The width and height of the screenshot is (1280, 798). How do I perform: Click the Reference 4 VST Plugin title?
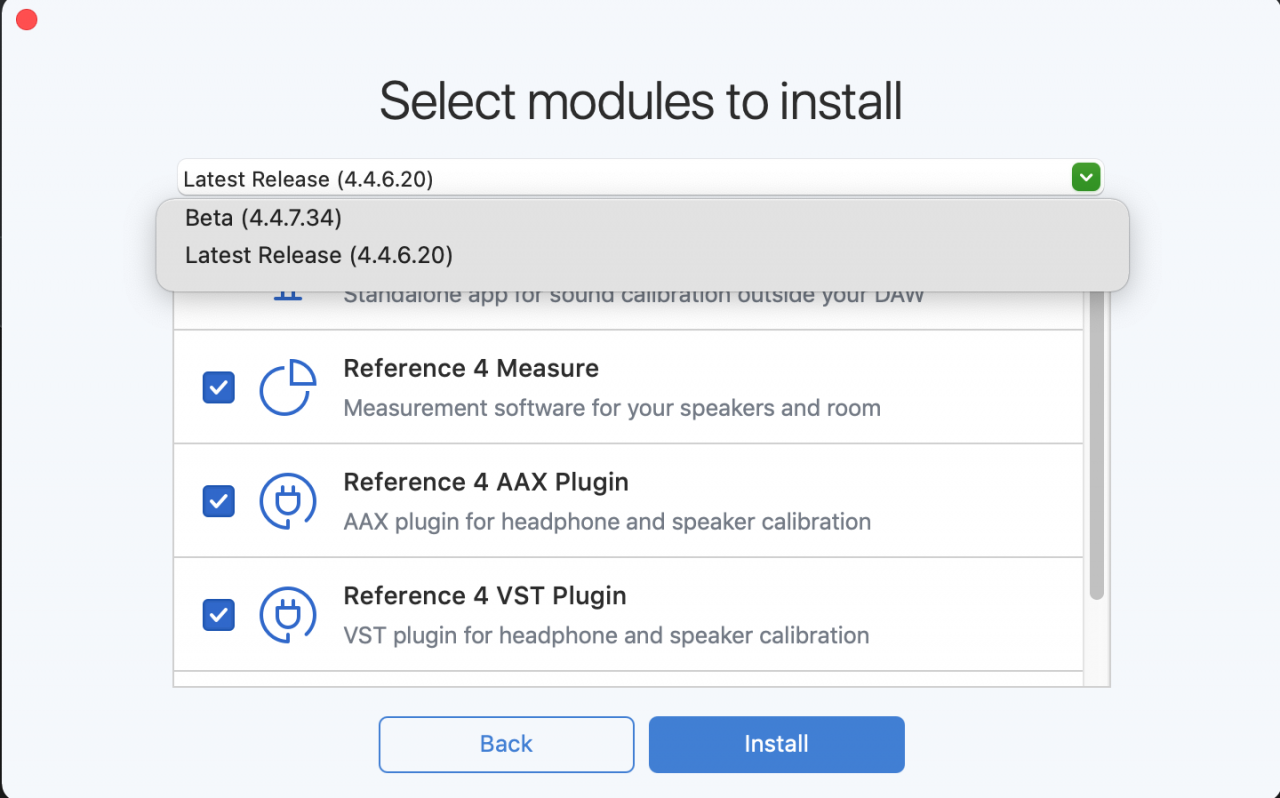click(484, 596)
